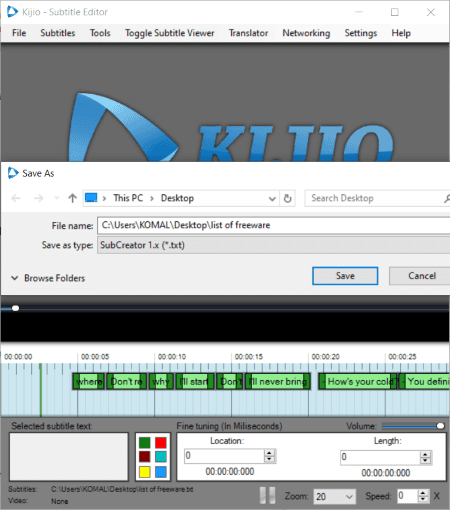
Task: Click the green playhead cursor on the timeline
Action: [x=41, y=390]
